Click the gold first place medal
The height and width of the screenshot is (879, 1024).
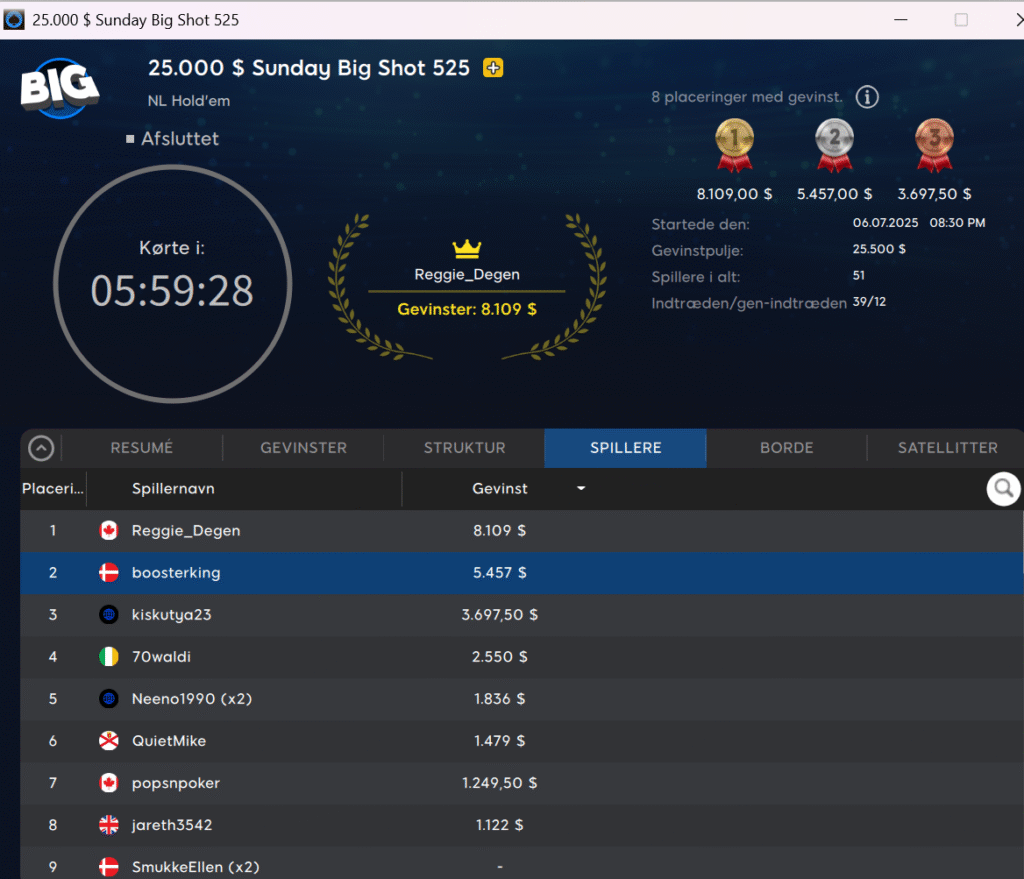coord(734,145)
